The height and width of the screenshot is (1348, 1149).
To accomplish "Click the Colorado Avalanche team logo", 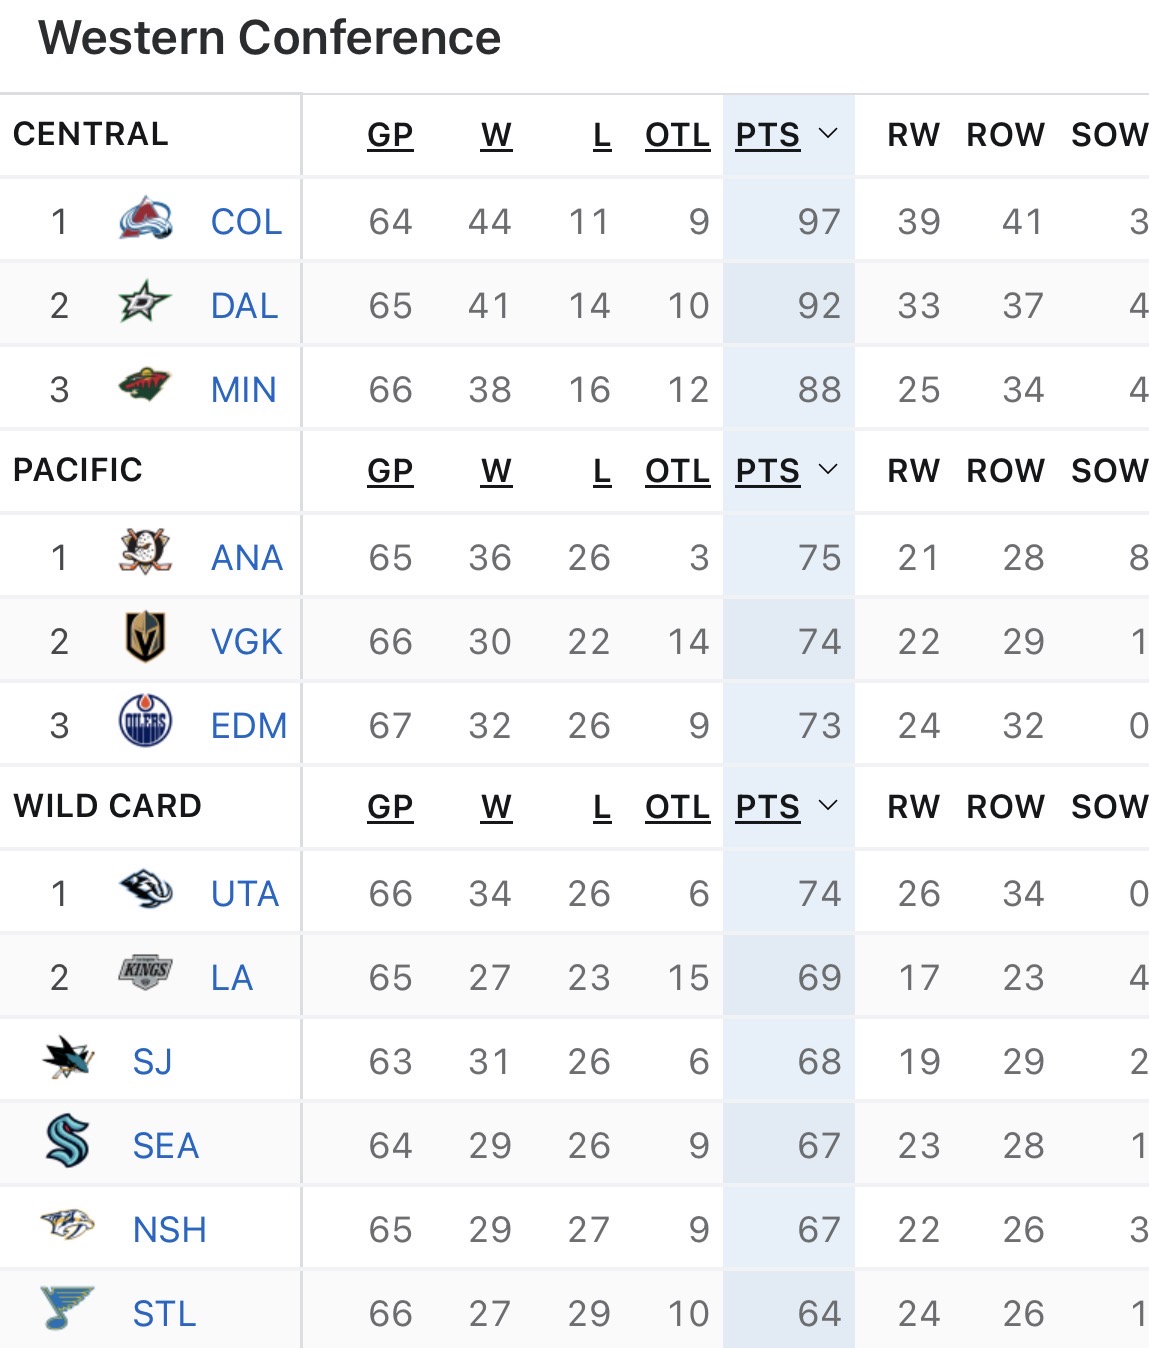I will coord(145,221).
